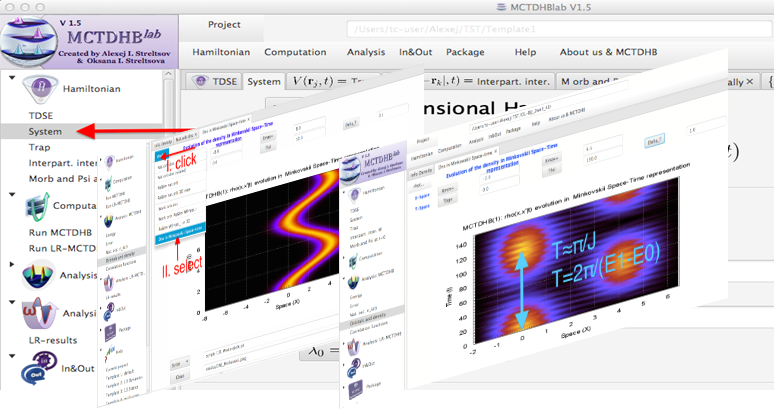
Task: Open the About us & MCTDHB menu
Action: [608, 52]
